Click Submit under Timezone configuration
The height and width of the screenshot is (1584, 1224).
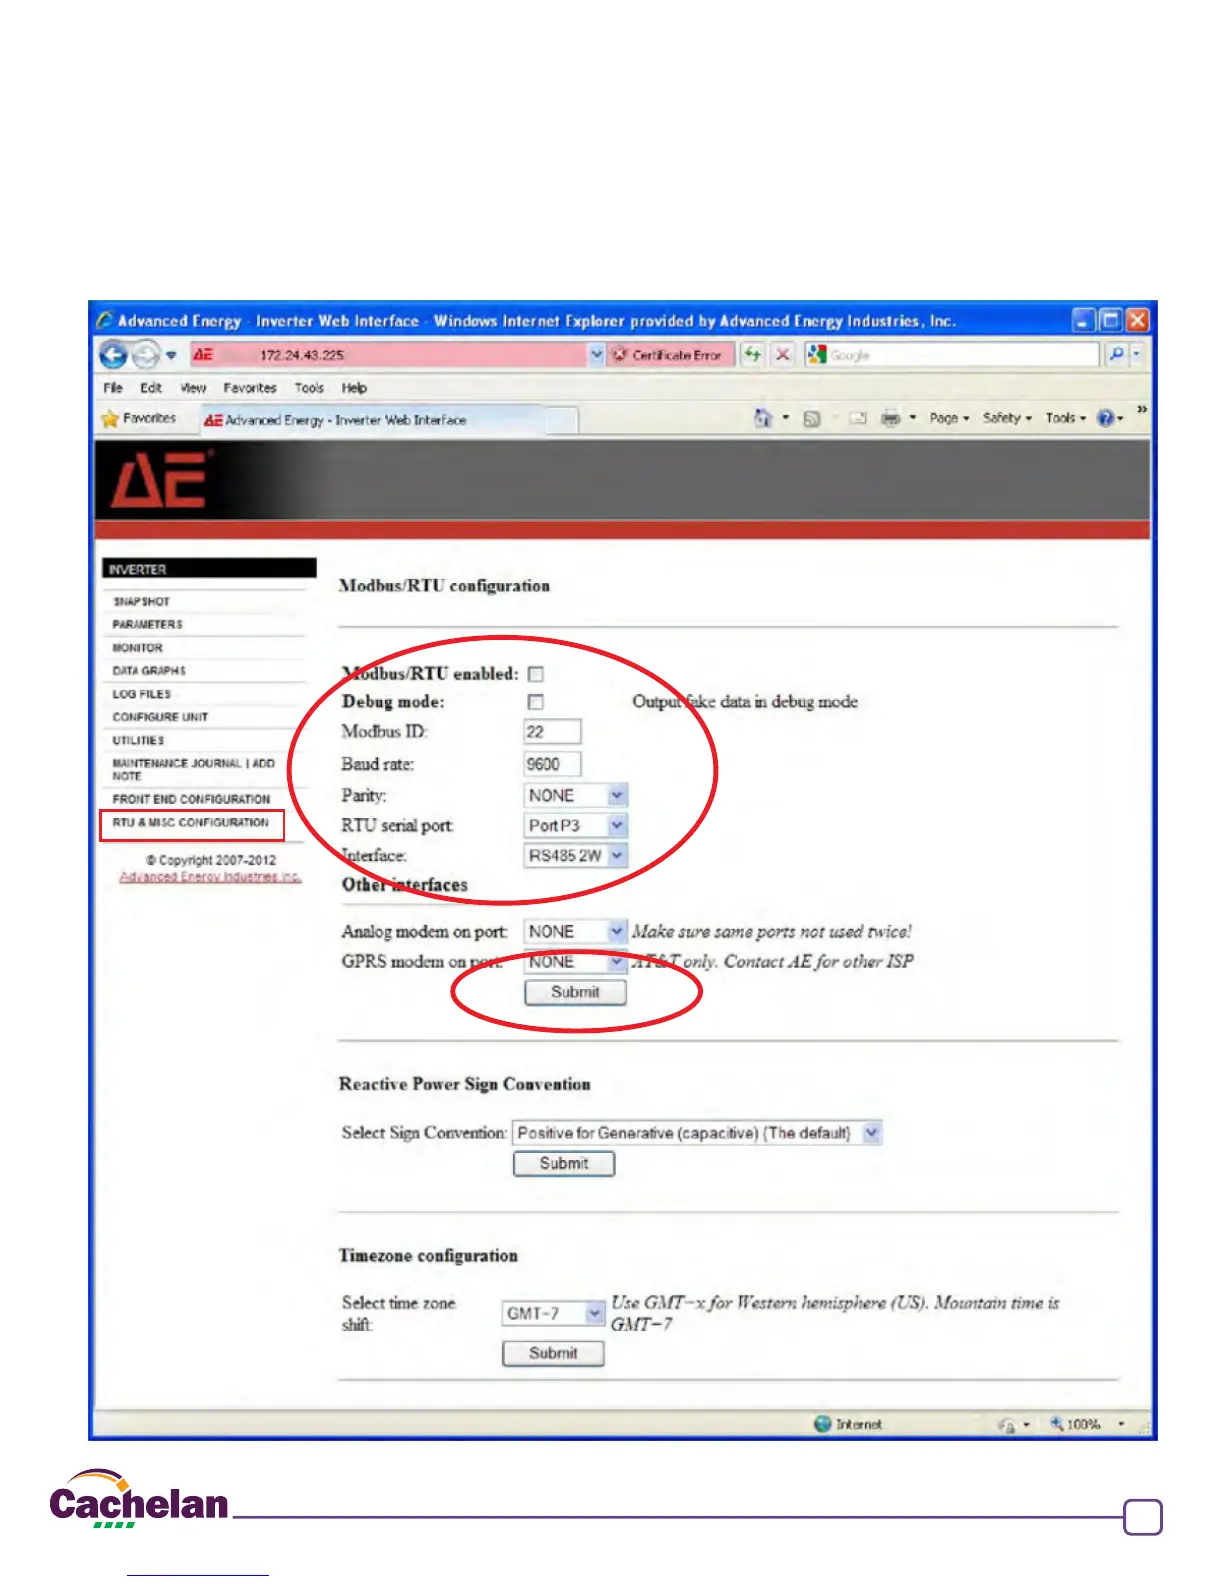(553, 1353)
